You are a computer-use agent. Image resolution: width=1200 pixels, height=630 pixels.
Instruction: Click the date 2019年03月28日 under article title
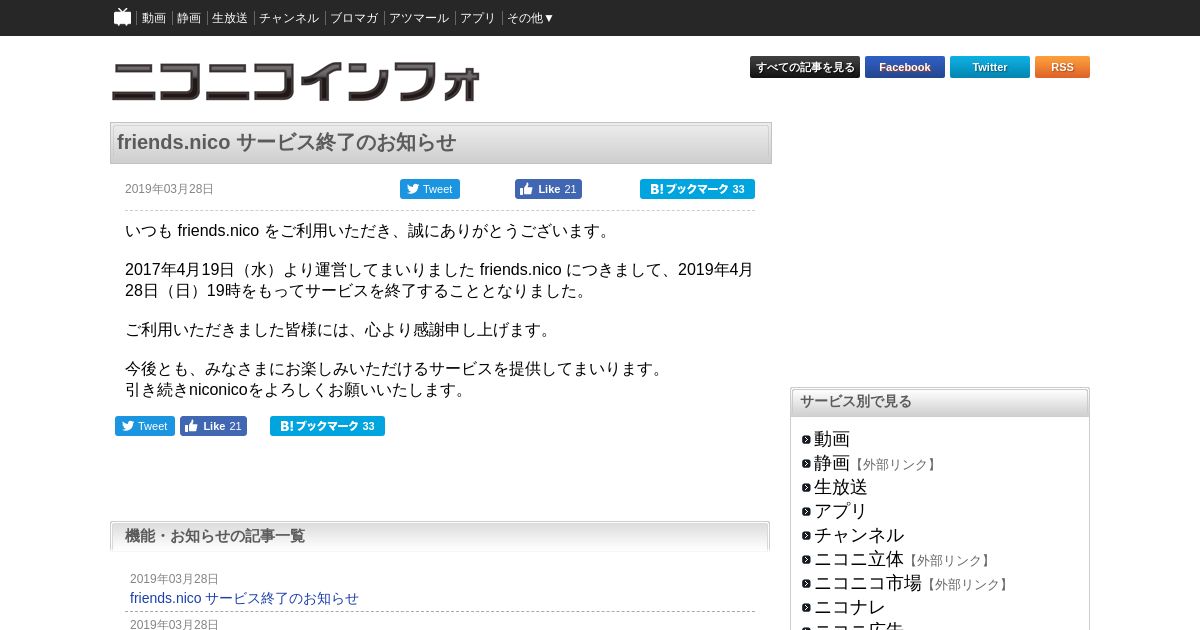pyautogui.click(x=170, y=189)
